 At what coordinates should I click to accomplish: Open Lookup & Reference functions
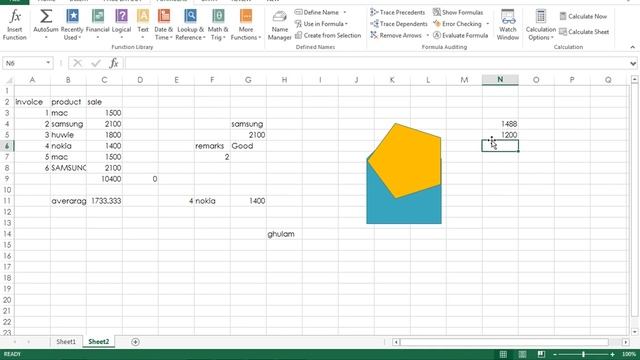coord(190,25)
